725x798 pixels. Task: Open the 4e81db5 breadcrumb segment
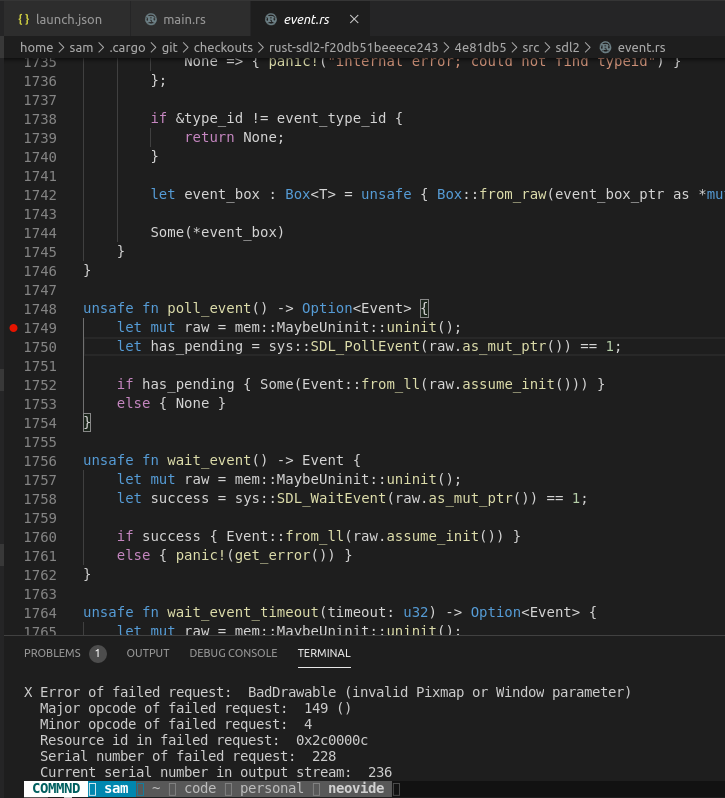(x=480, y=47)
